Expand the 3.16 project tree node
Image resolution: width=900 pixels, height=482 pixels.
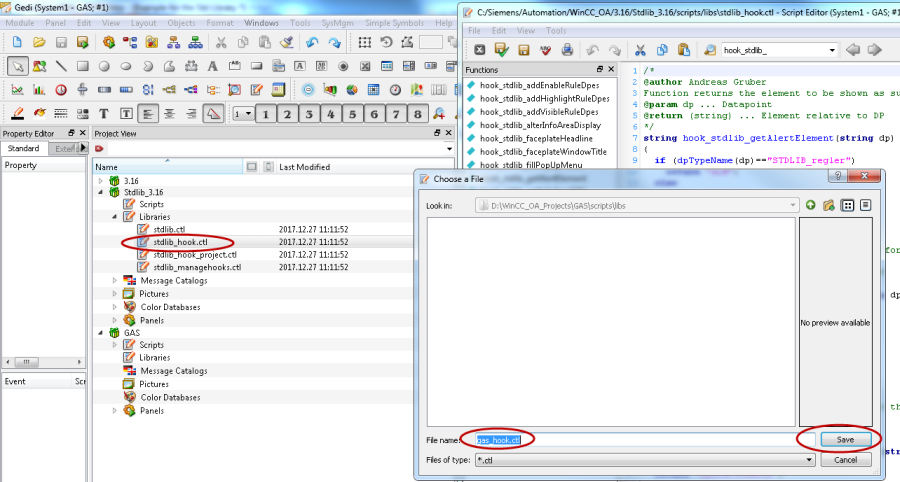[x=100, y=181]
